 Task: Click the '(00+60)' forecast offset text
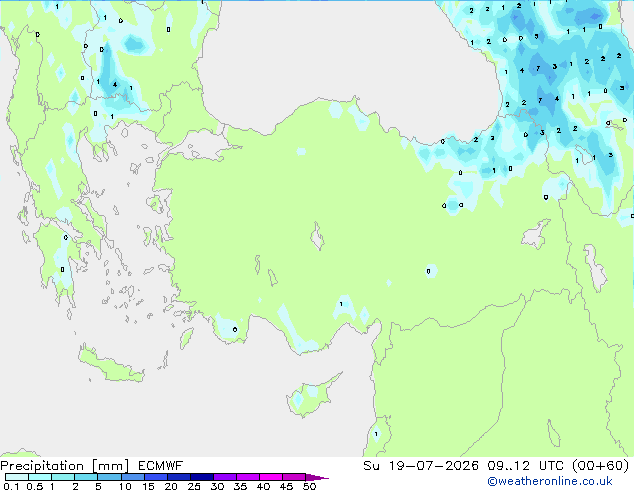[x=601, y=466]
